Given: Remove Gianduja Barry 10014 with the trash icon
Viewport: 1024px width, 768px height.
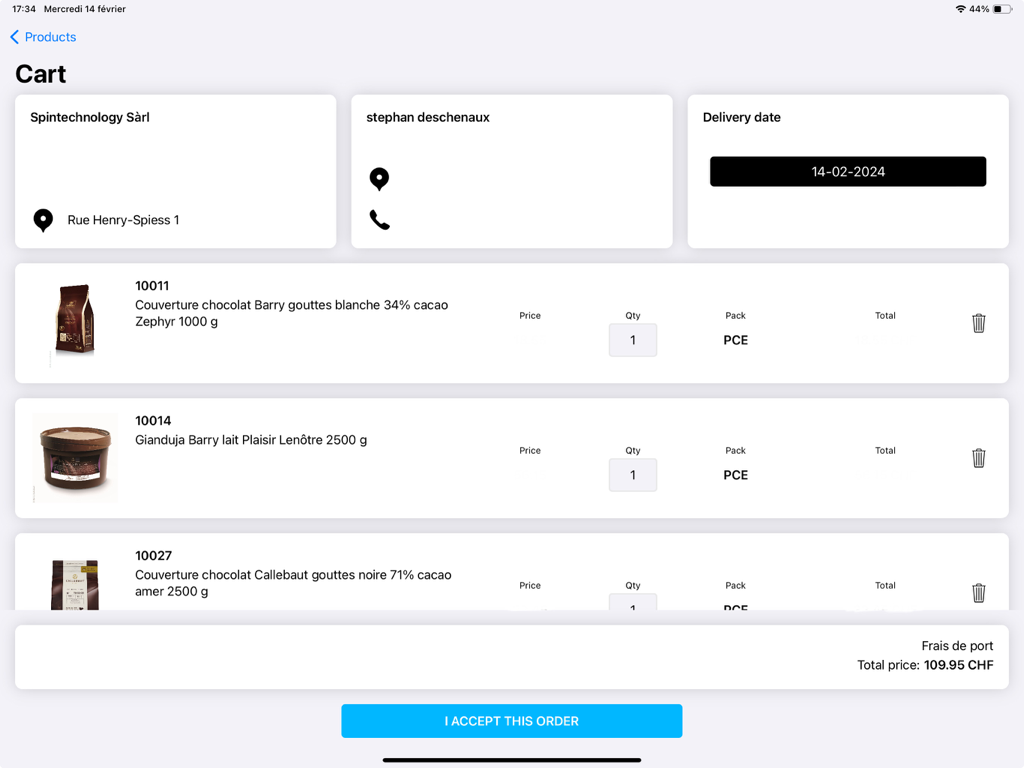Looking at the screenshot, I should tap(978, 457).
